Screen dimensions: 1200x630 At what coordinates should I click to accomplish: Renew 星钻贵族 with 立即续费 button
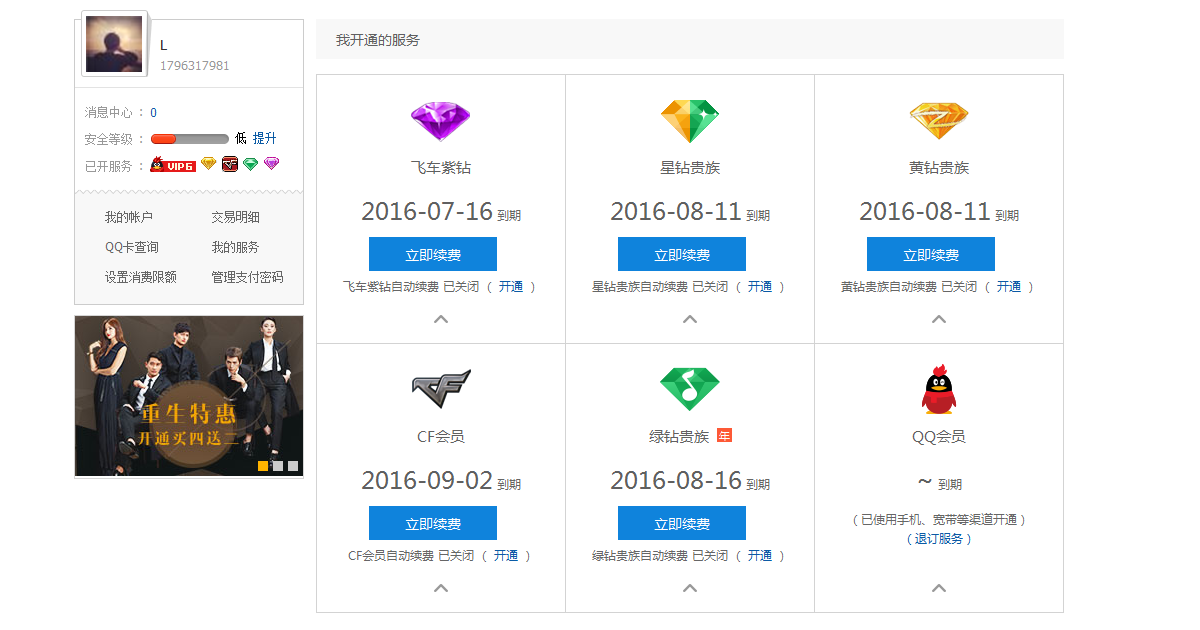[682, 254]
